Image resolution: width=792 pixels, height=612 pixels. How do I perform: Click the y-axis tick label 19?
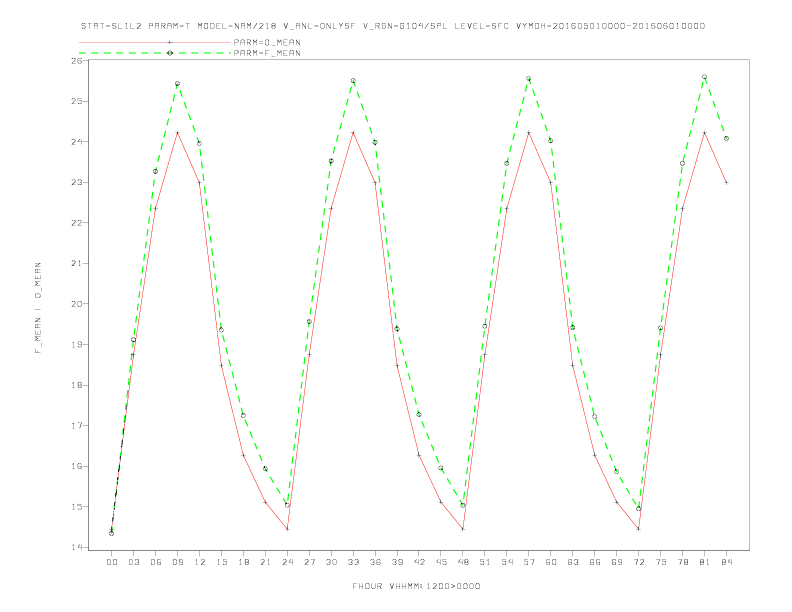tap(77, 344)
